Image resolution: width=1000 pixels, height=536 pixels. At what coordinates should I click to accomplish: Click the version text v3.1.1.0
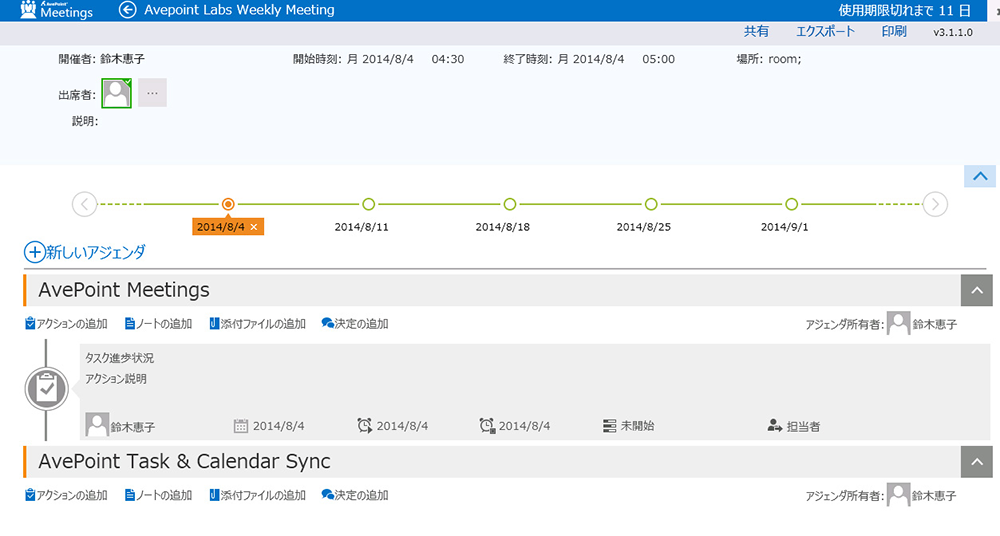click(x=953, y=33)
